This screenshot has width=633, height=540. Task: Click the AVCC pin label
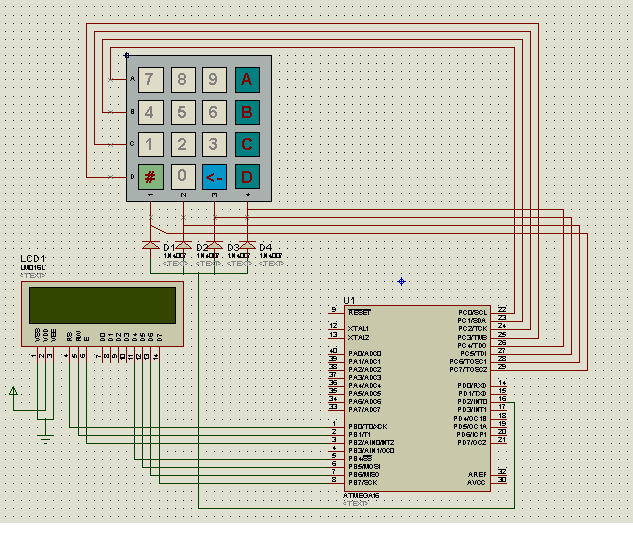pos(476,483)
